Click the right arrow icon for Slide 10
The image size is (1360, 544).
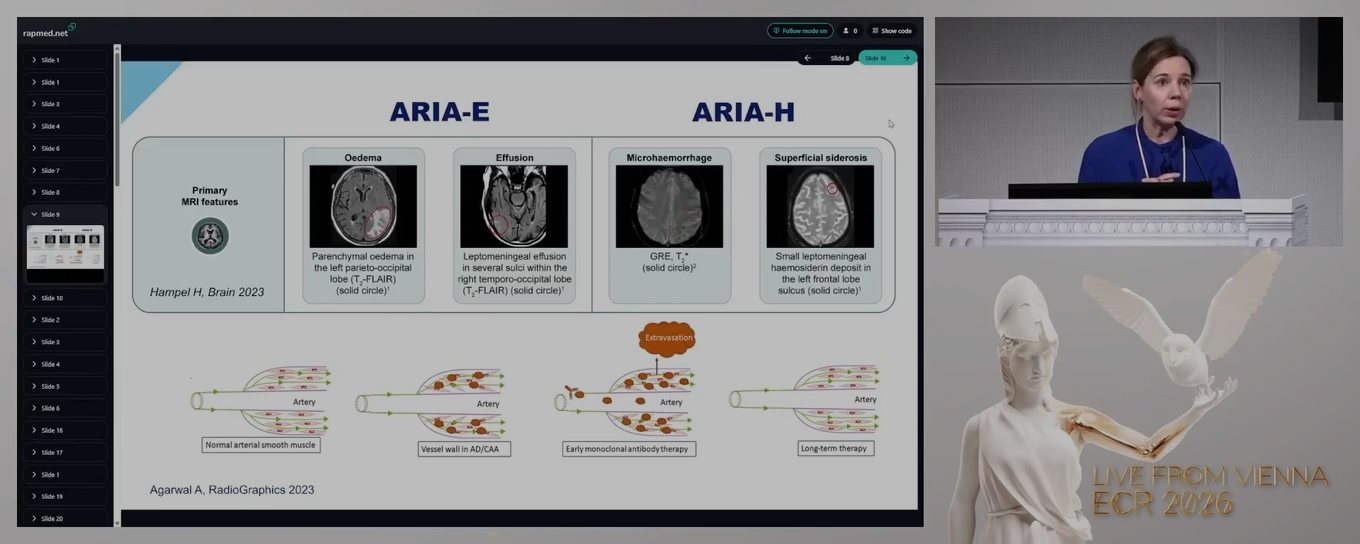(x=906, y=58)
